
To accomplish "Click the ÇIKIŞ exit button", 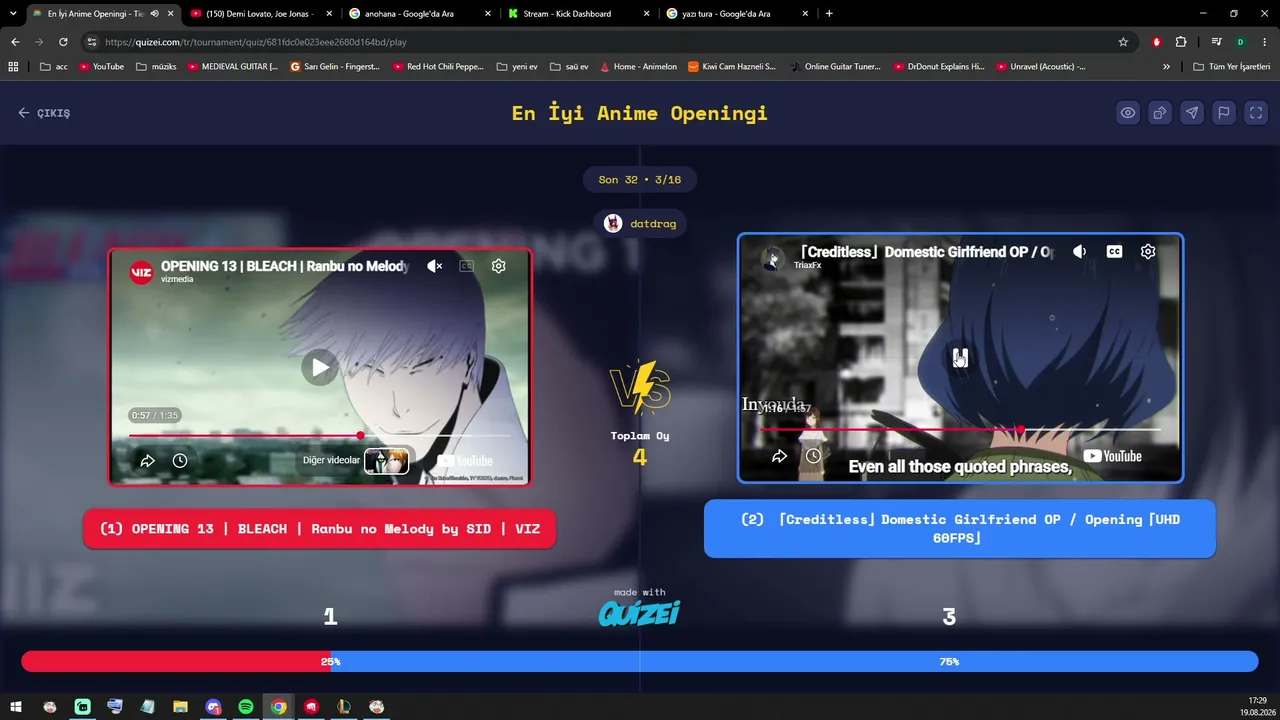I will [44, 113].
